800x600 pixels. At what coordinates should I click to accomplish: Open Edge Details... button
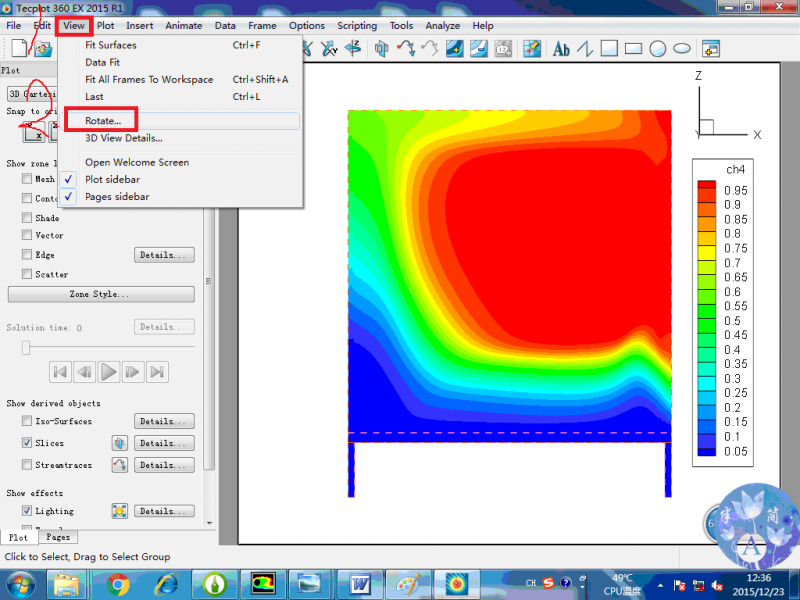pos(164,255)
